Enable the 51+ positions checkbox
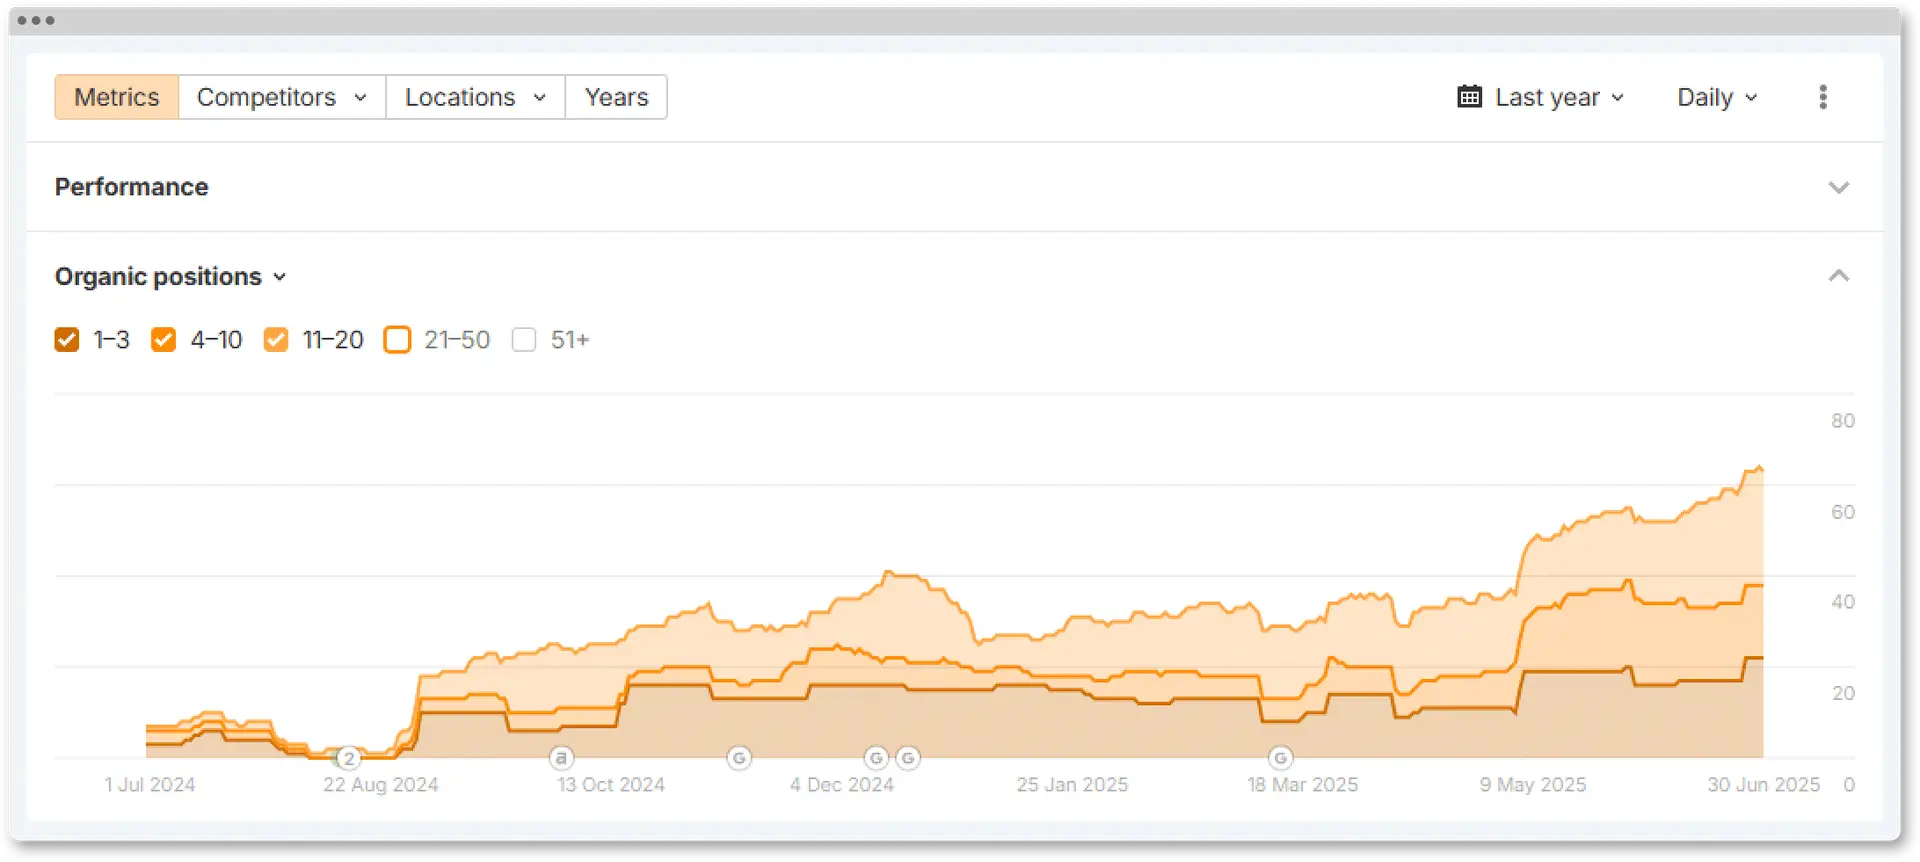 (x=524, y=340)
